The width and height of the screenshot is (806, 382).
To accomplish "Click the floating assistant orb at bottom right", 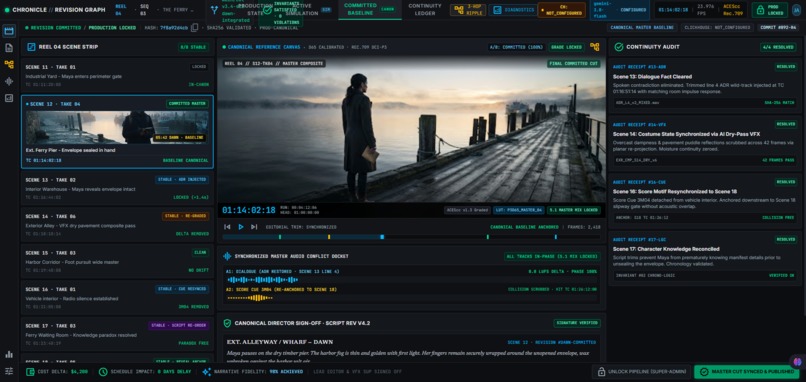I will point(797,361).
